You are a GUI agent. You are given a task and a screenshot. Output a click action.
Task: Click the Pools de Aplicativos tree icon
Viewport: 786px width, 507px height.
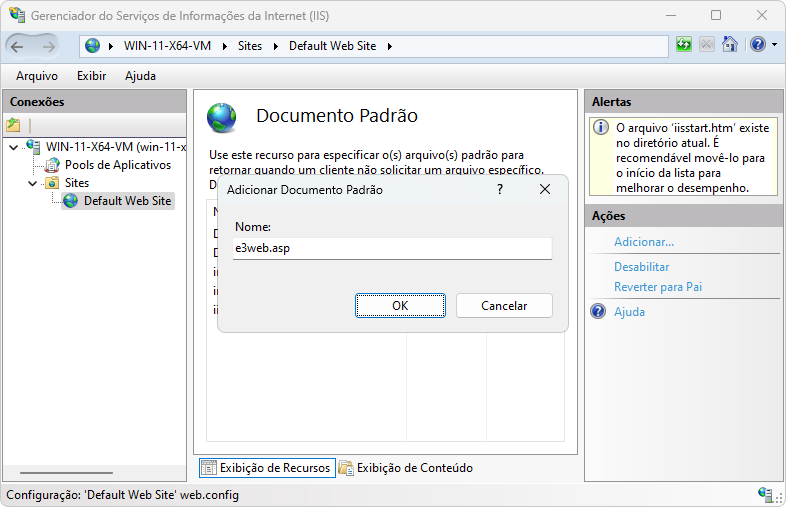pyautogui.click(x=52, y=165)
